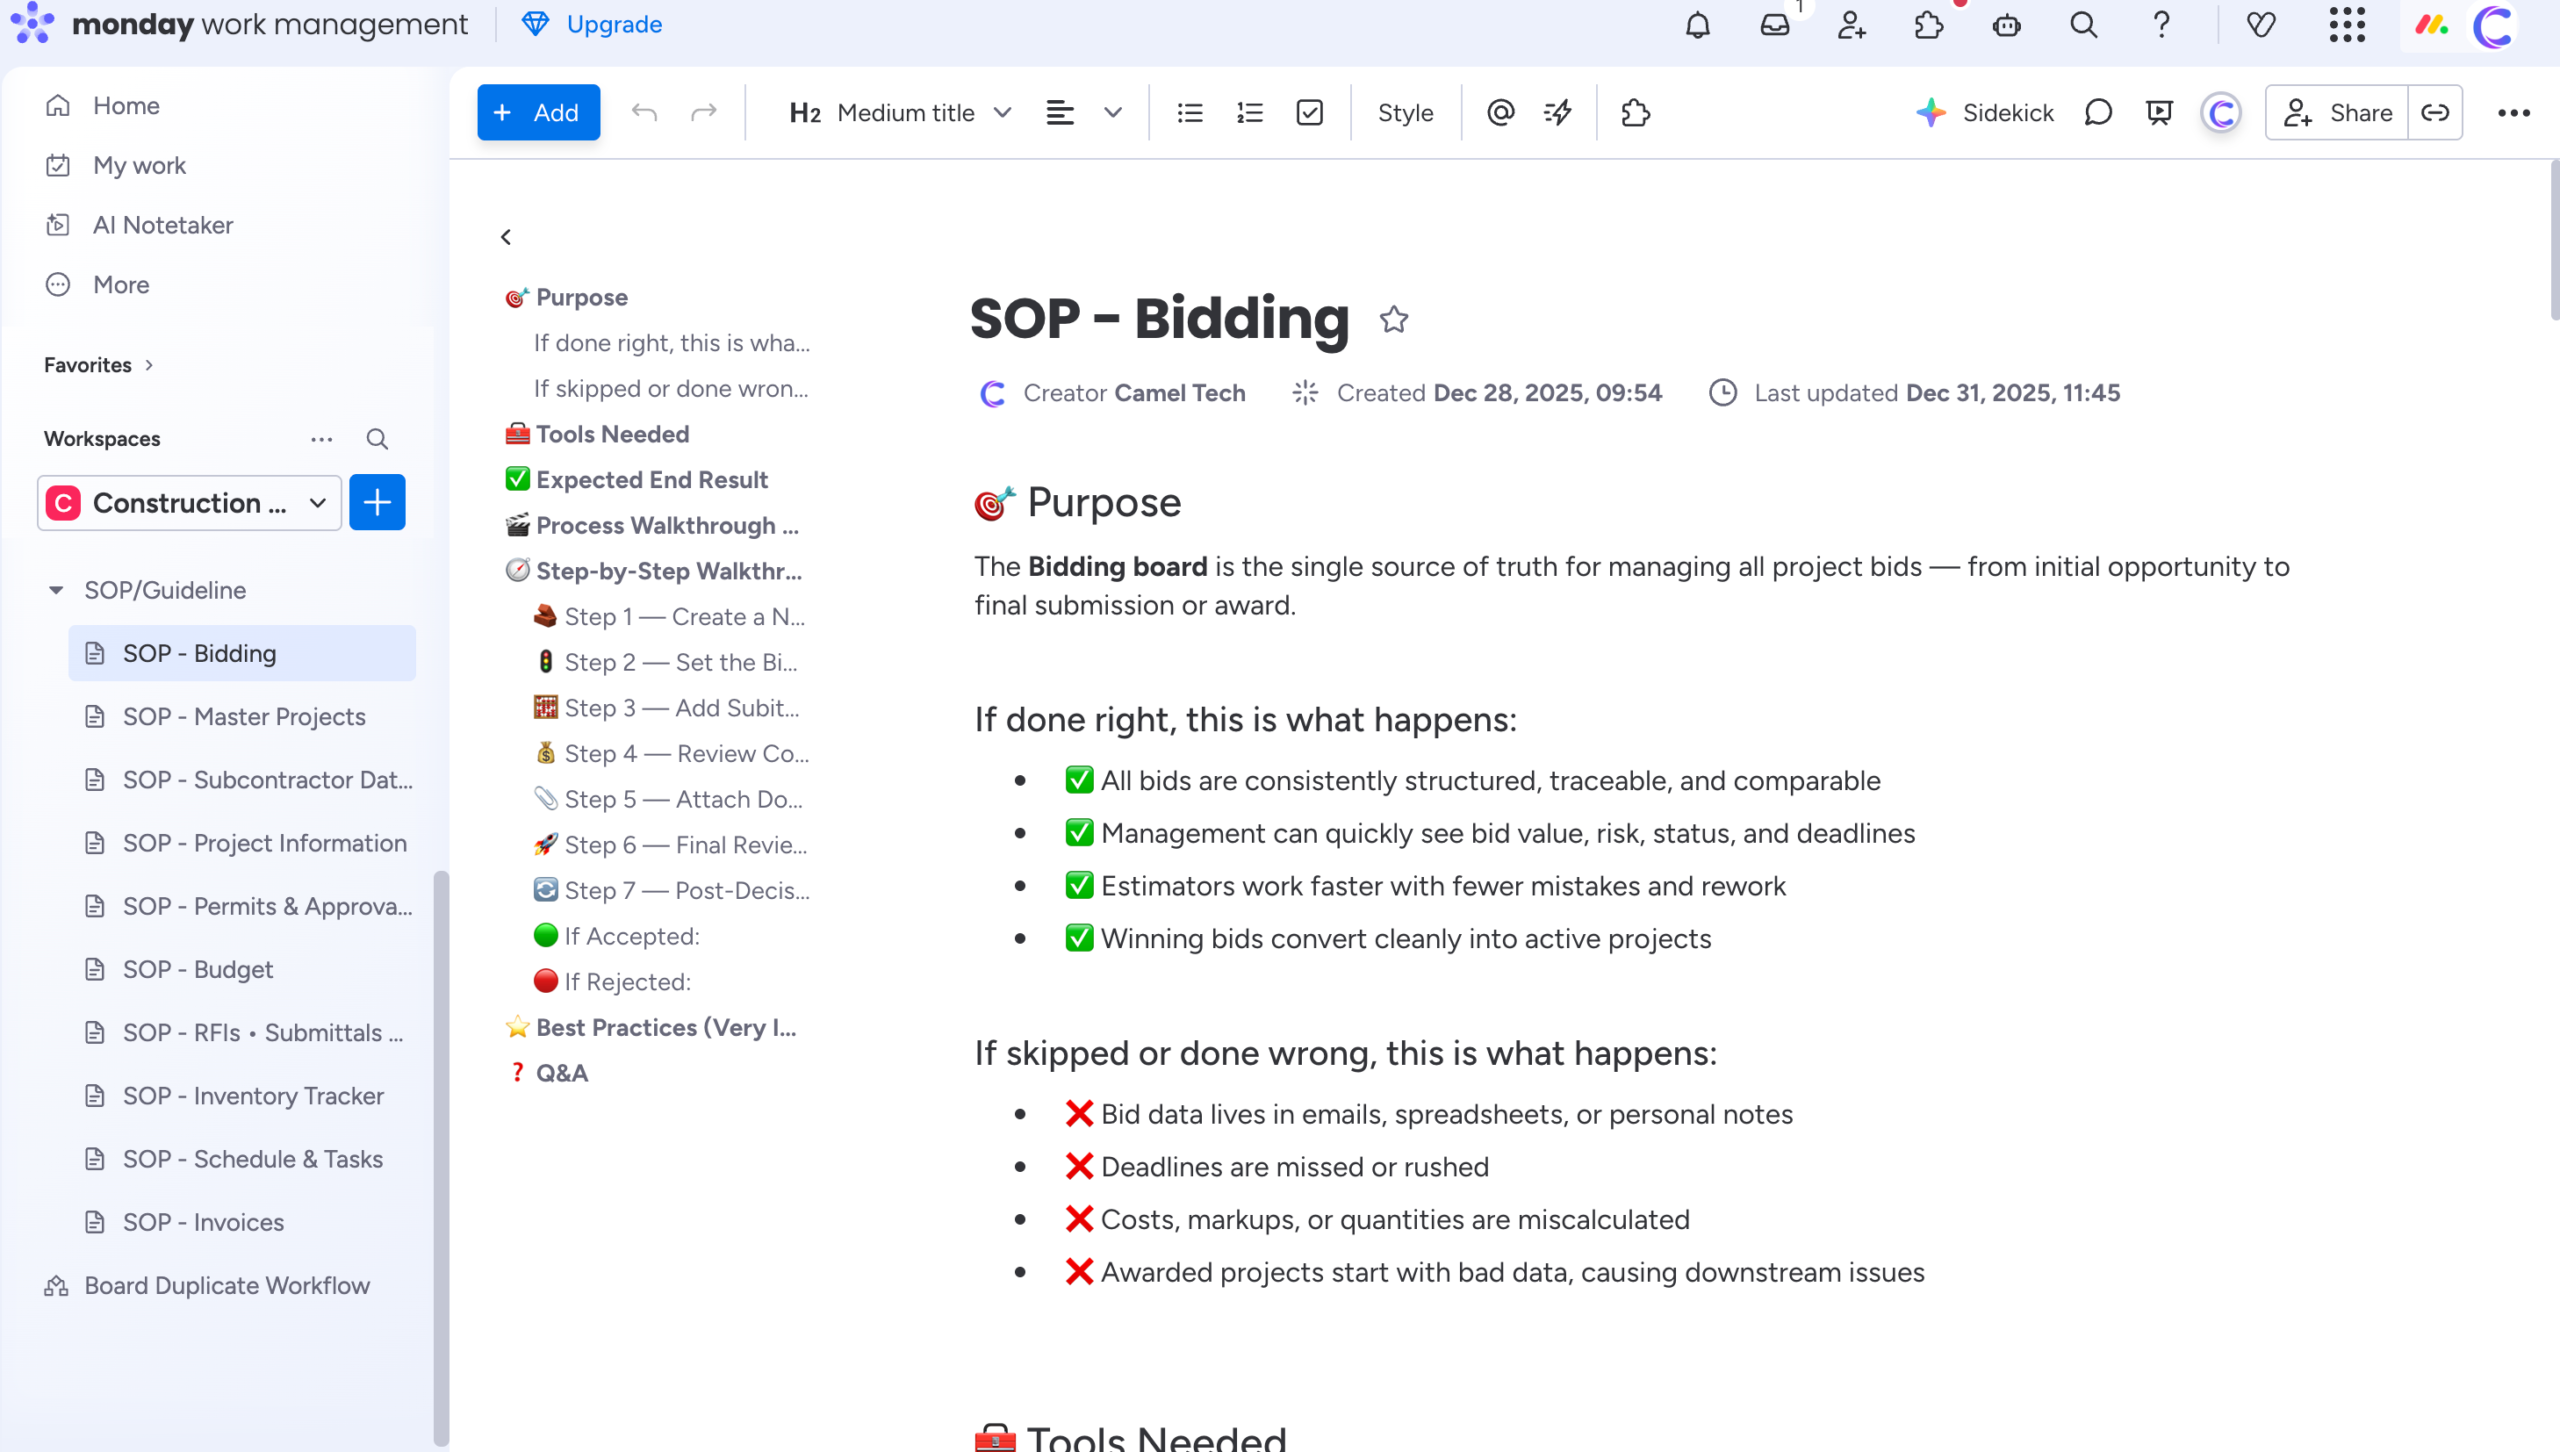Star SOP - Bidding as favorite

[1393, 320]
